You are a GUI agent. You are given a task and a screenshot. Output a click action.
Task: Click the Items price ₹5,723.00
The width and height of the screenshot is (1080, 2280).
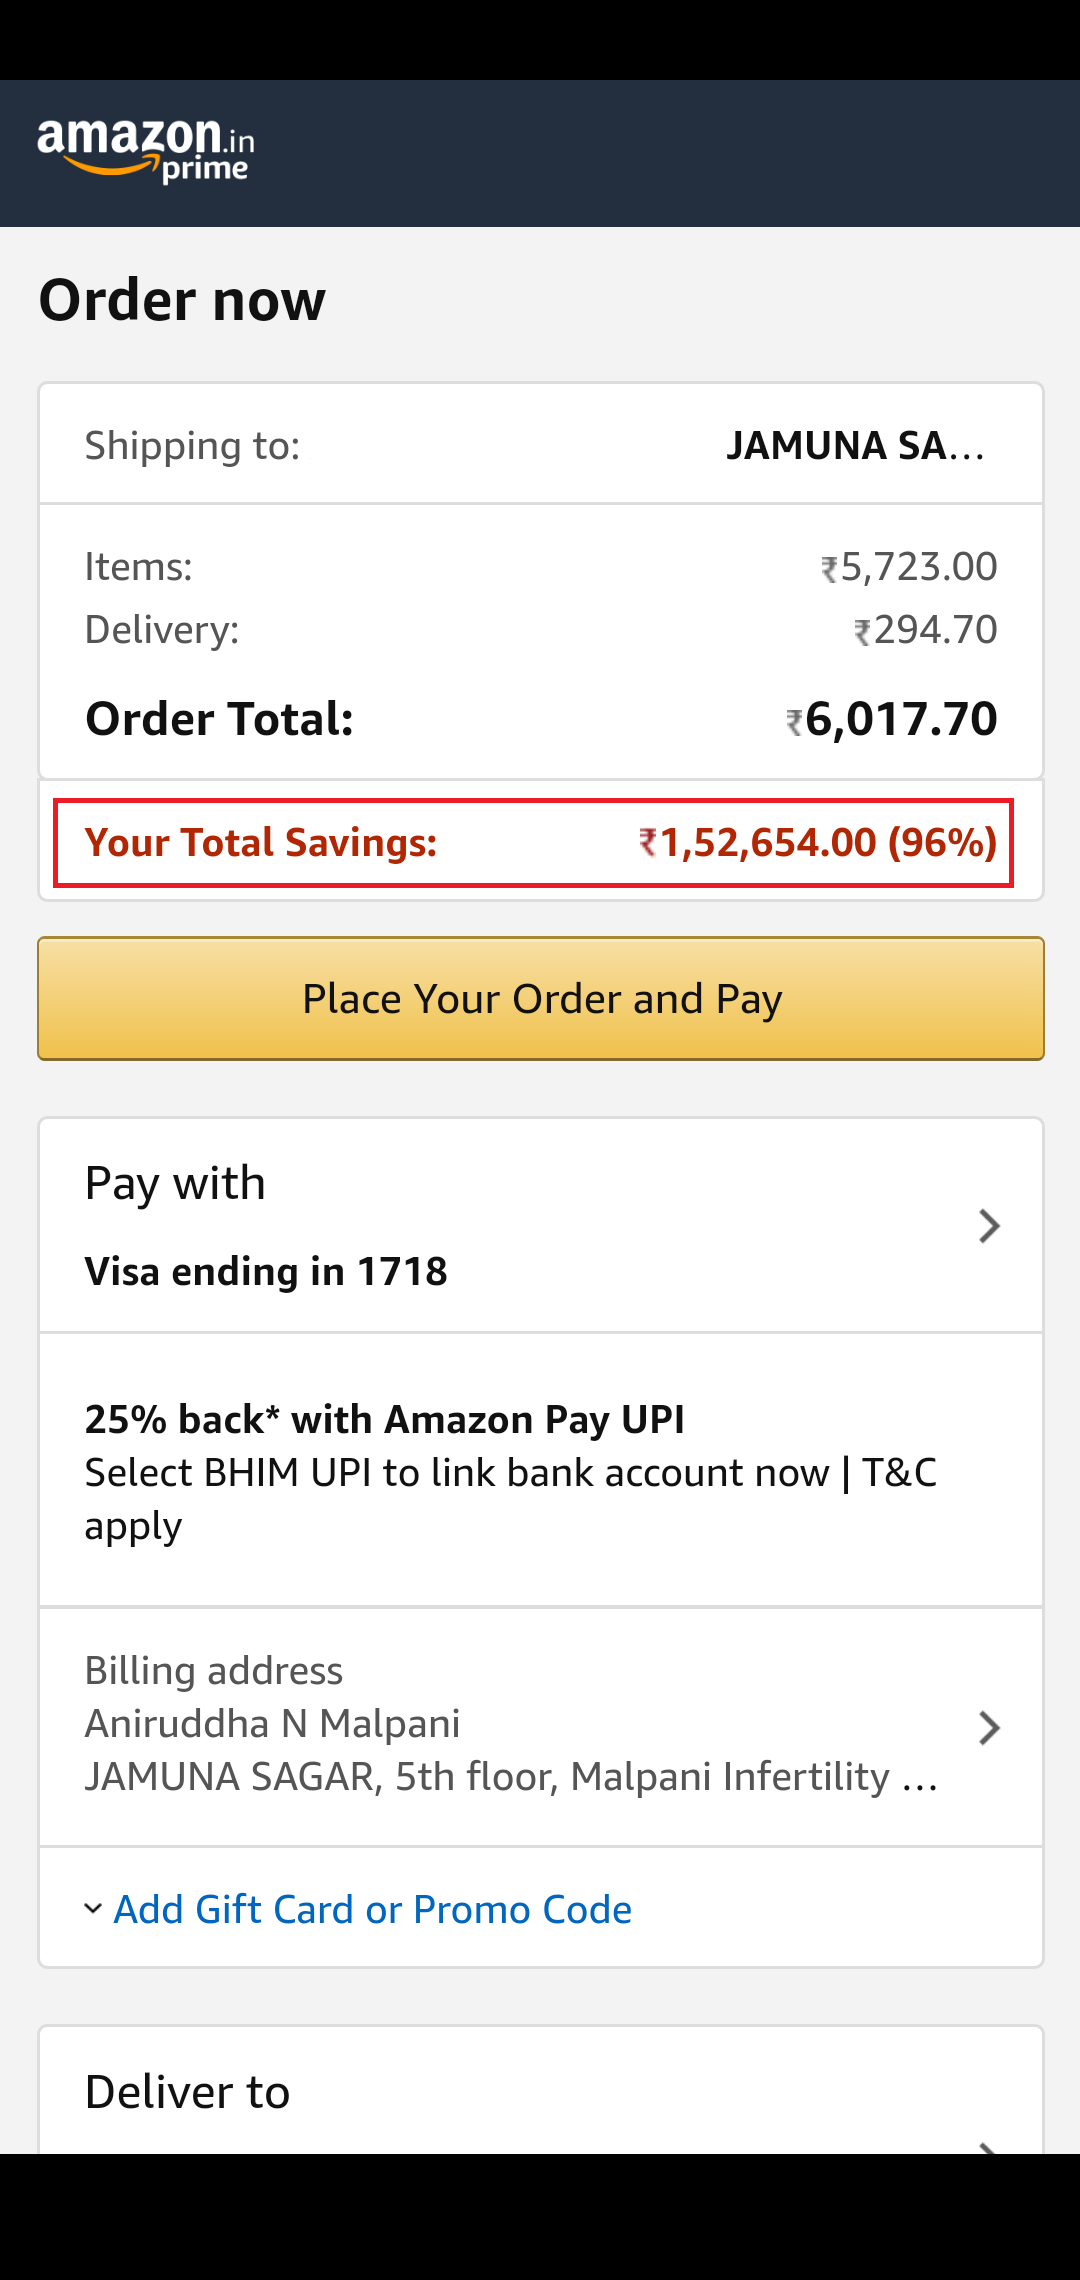click(x=909, y=567)
